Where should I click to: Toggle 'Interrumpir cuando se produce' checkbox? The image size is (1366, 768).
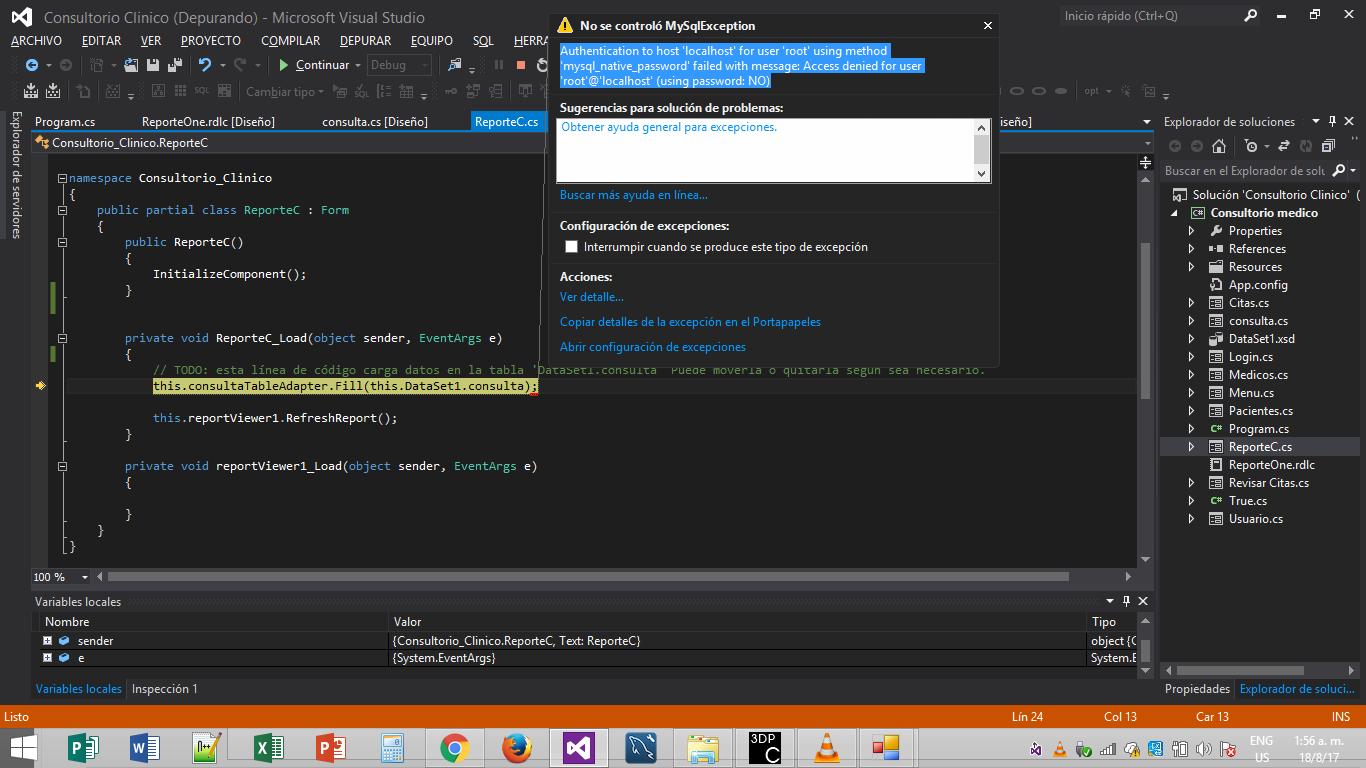point(572,247)
